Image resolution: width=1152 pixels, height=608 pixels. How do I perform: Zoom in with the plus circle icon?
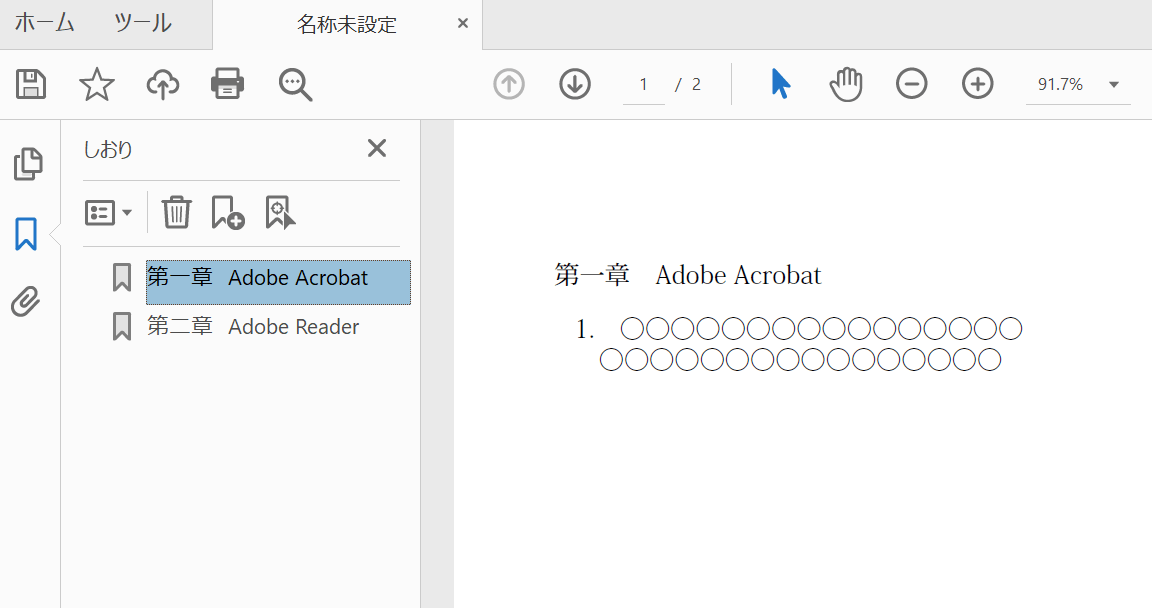977,84
